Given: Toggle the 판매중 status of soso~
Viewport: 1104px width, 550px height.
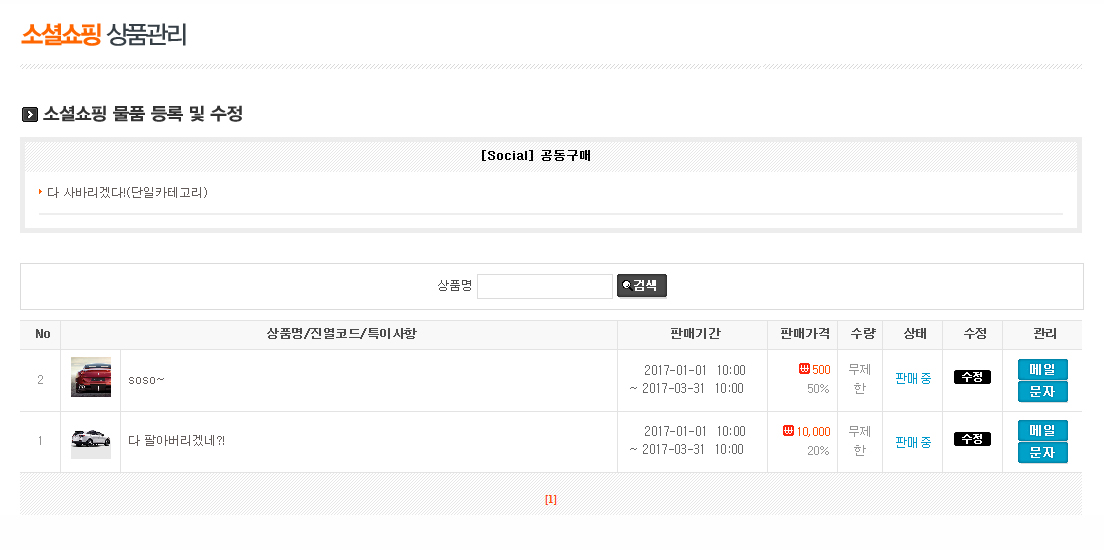Looking at the screenshot, I should 912,378.
